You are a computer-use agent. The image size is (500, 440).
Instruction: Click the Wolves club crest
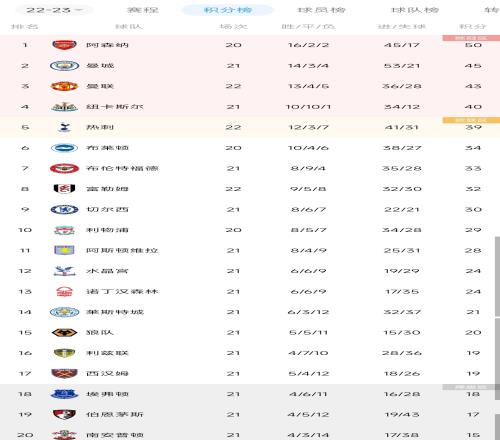point(64,333)
